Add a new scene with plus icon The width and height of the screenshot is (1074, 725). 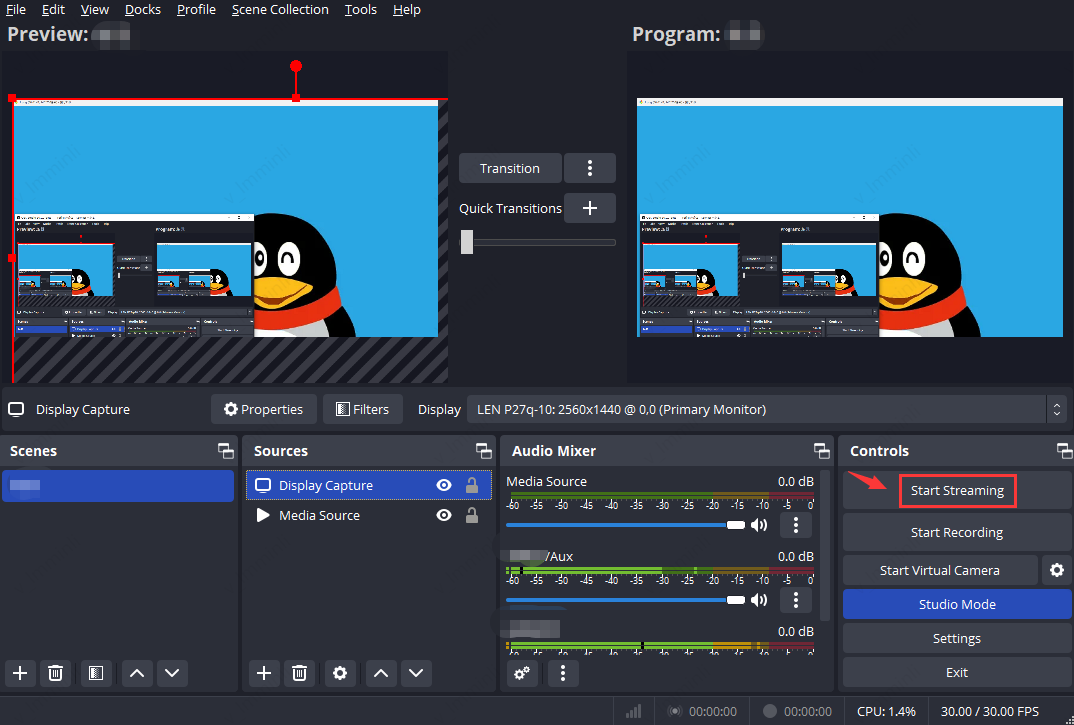[x=20, y=673]
